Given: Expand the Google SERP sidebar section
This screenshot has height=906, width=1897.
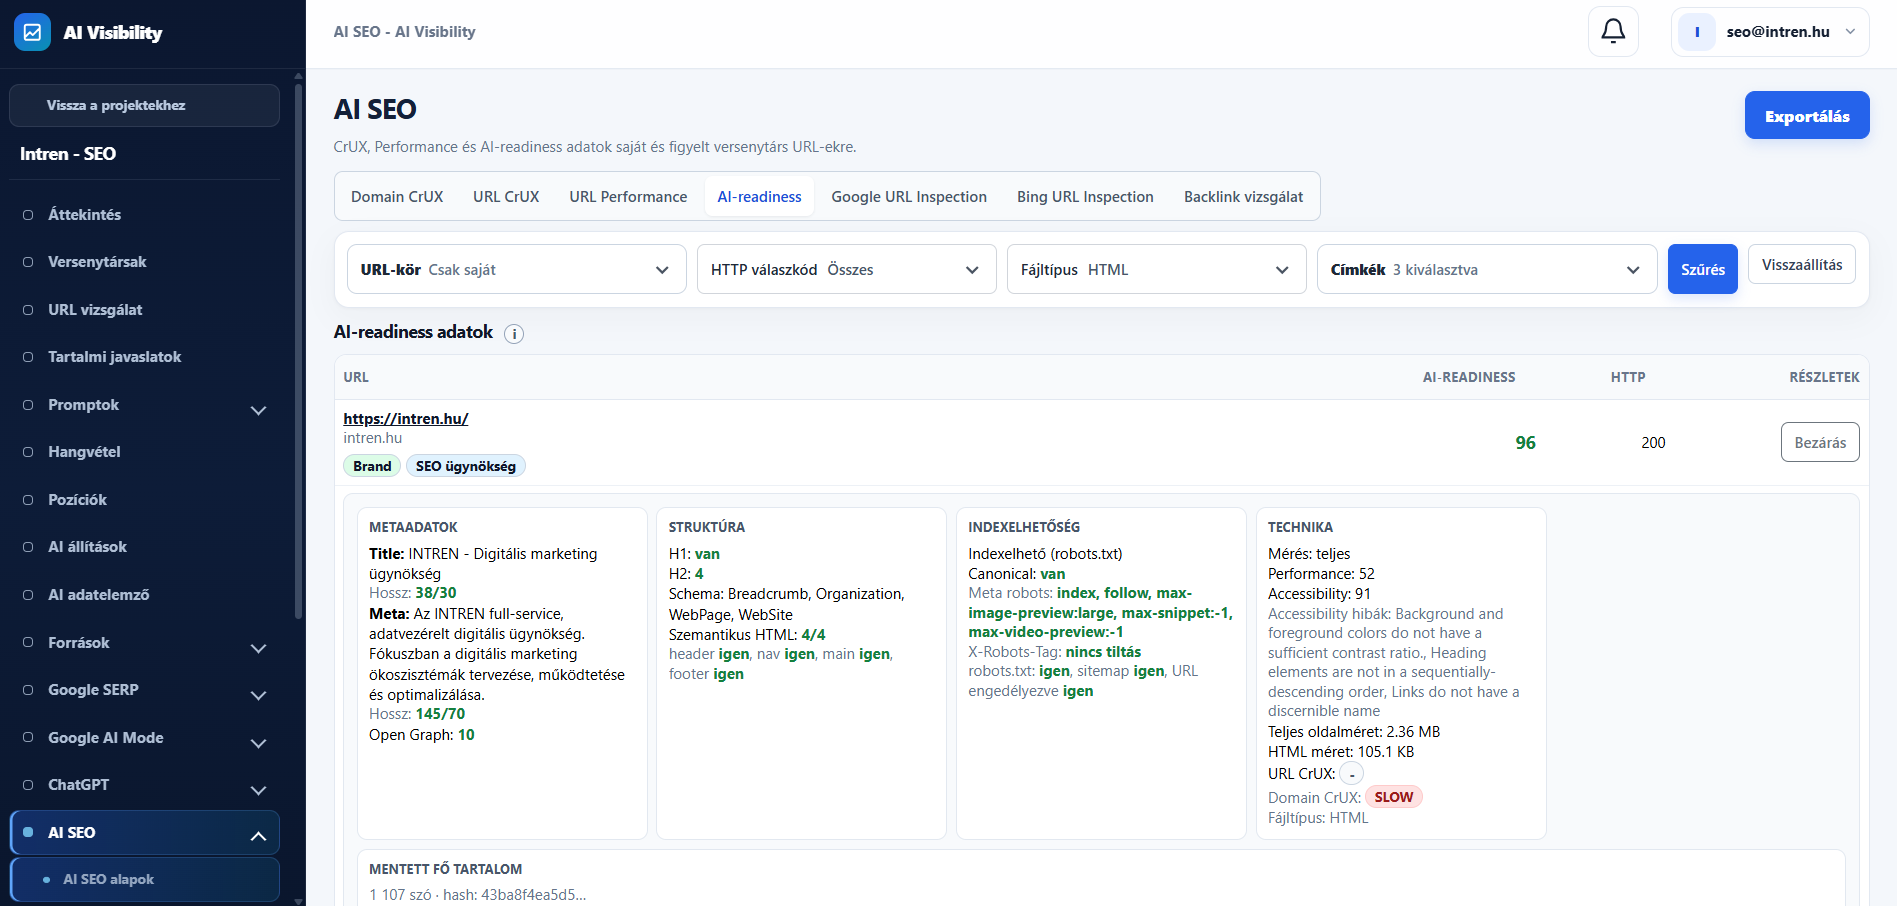Looking at the screenshot, I should click(x=258, y=695).
